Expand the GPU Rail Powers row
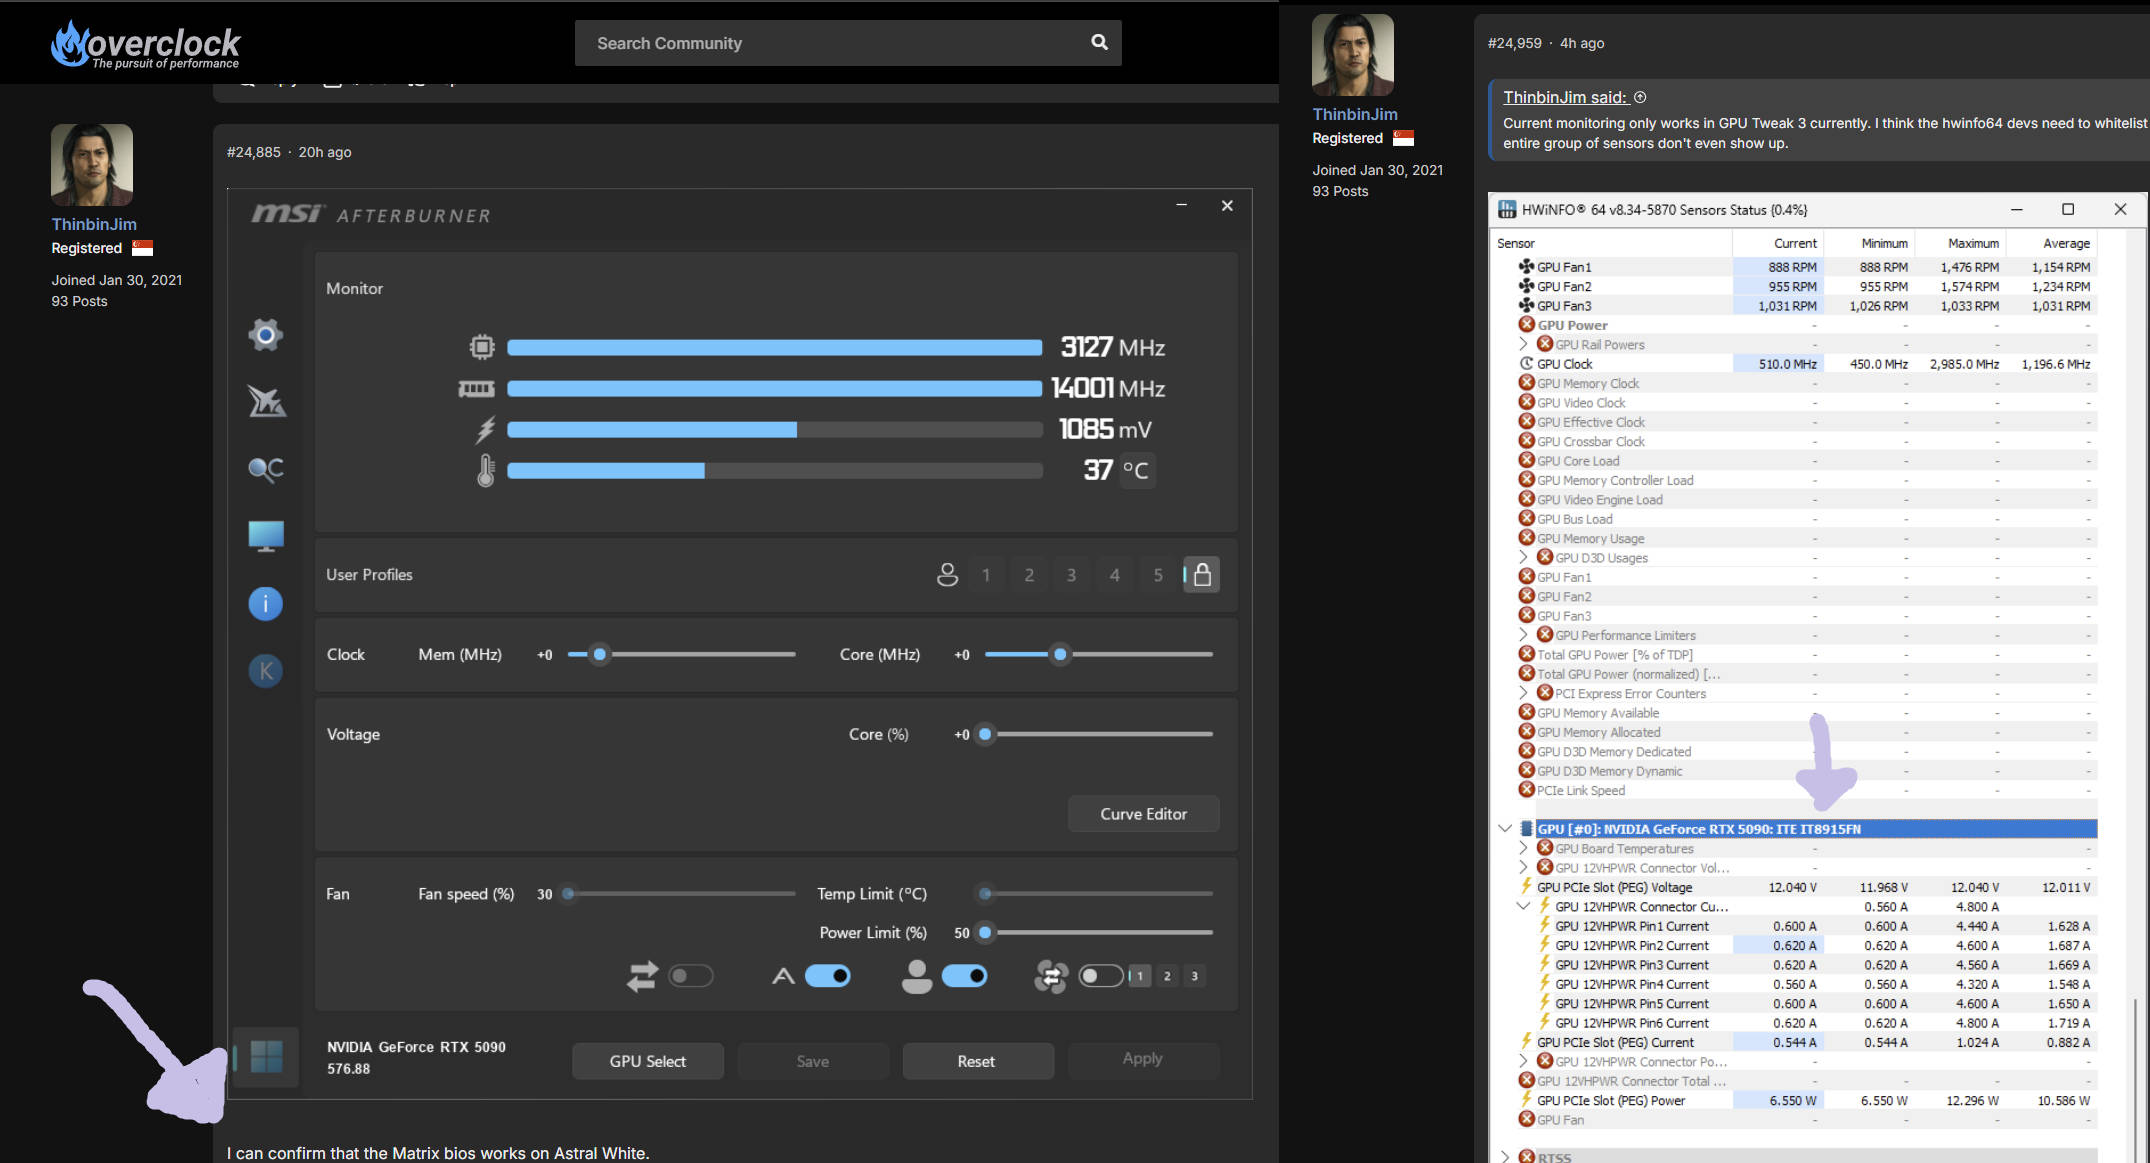 [1523, 344]
